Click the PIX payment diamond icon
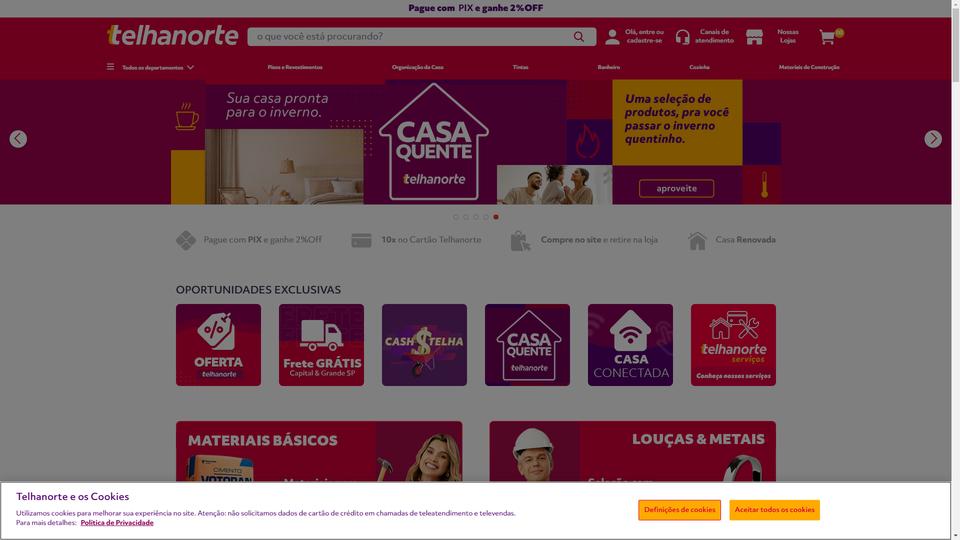 186,240
